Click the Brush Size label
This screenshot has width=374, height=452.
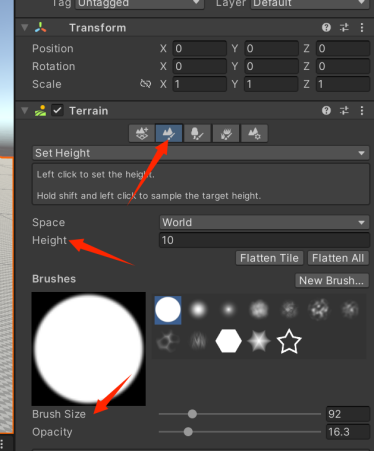pos(59,414)
